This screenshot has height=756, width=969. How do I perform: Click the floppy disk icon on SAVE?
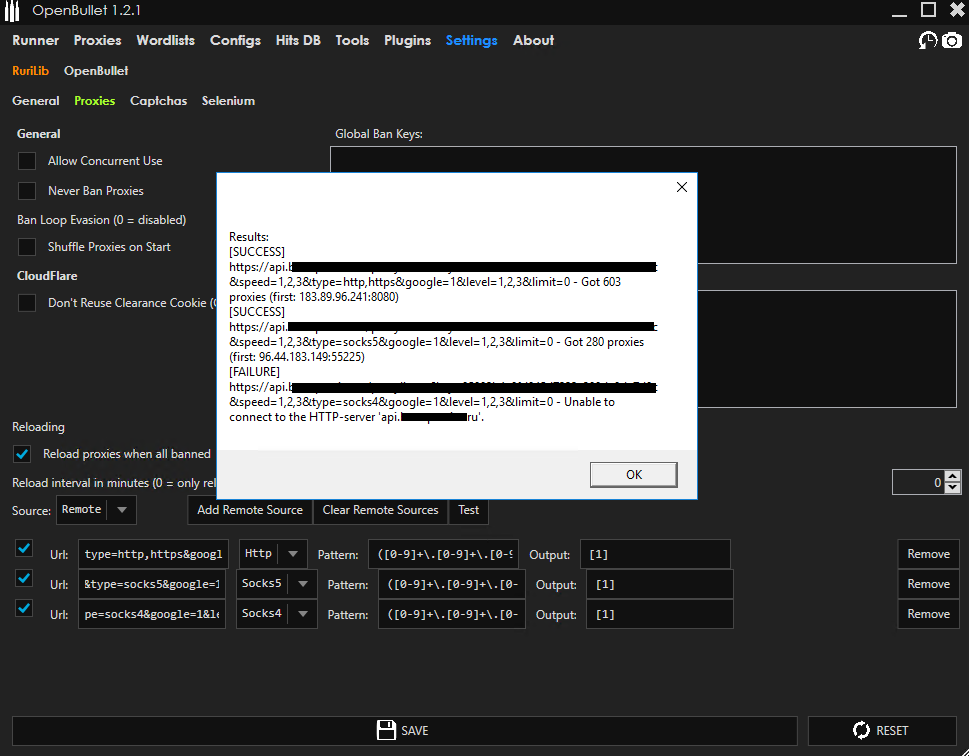coord(385,730)
